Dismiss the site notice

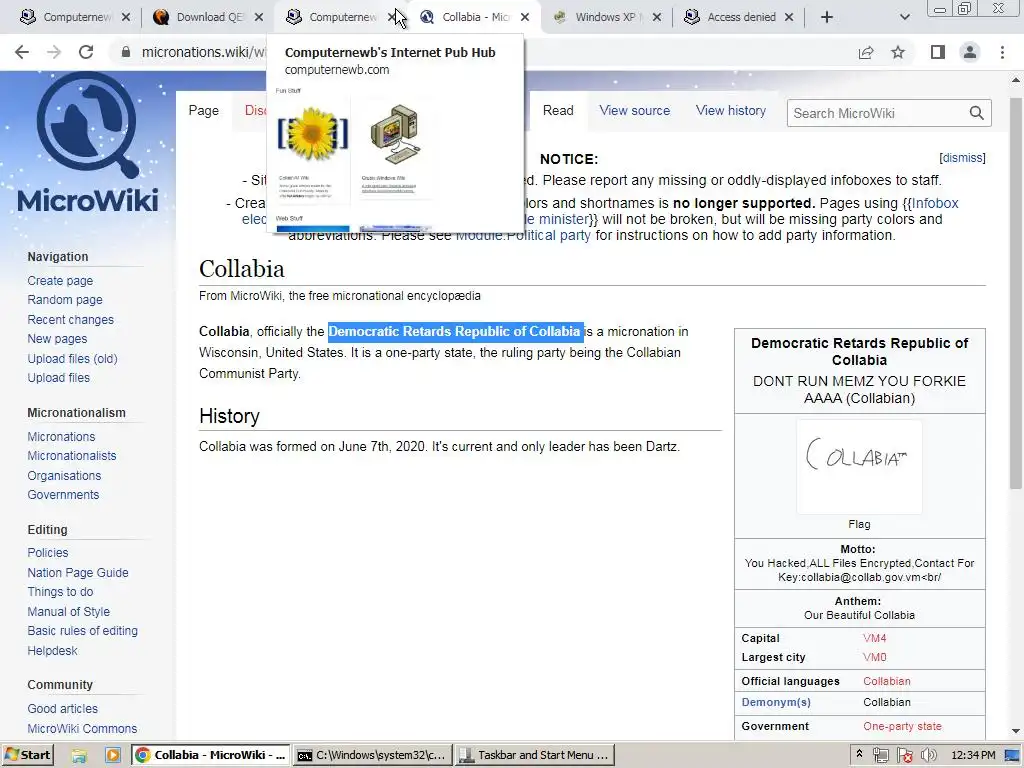point(962,158)
